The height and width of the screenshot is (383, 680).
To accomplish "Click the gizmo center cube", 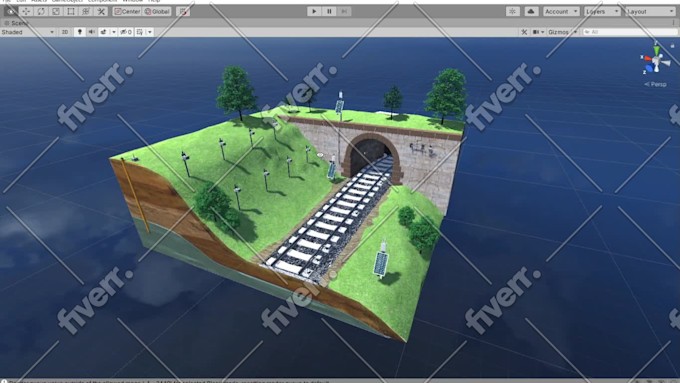I will coord(657,60).
